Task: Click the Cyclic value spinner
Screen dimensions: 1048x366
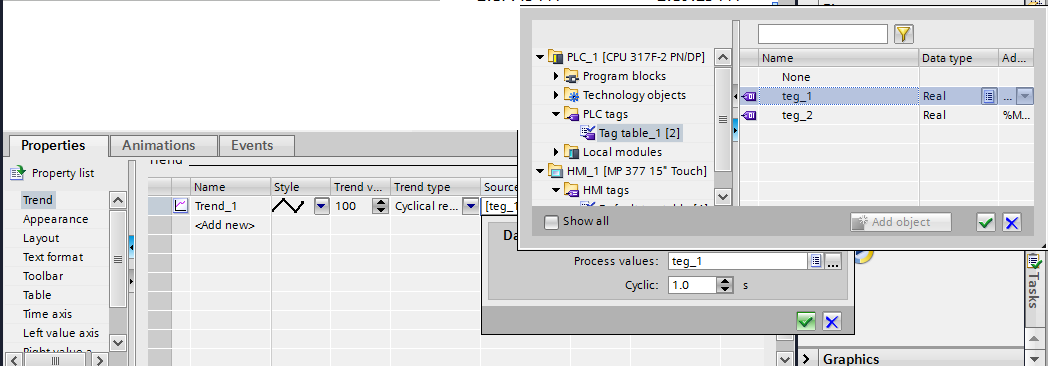Action: [725, 285]
